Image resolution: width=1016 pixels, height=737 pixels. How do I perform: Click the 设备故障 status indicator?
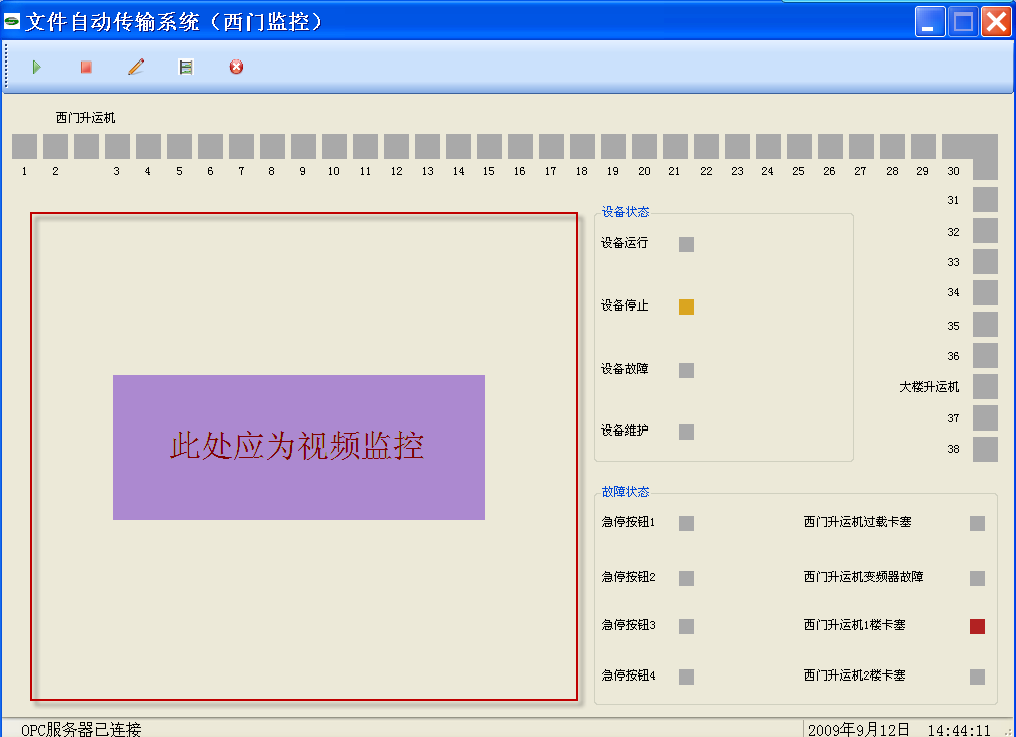click(687, 370)
